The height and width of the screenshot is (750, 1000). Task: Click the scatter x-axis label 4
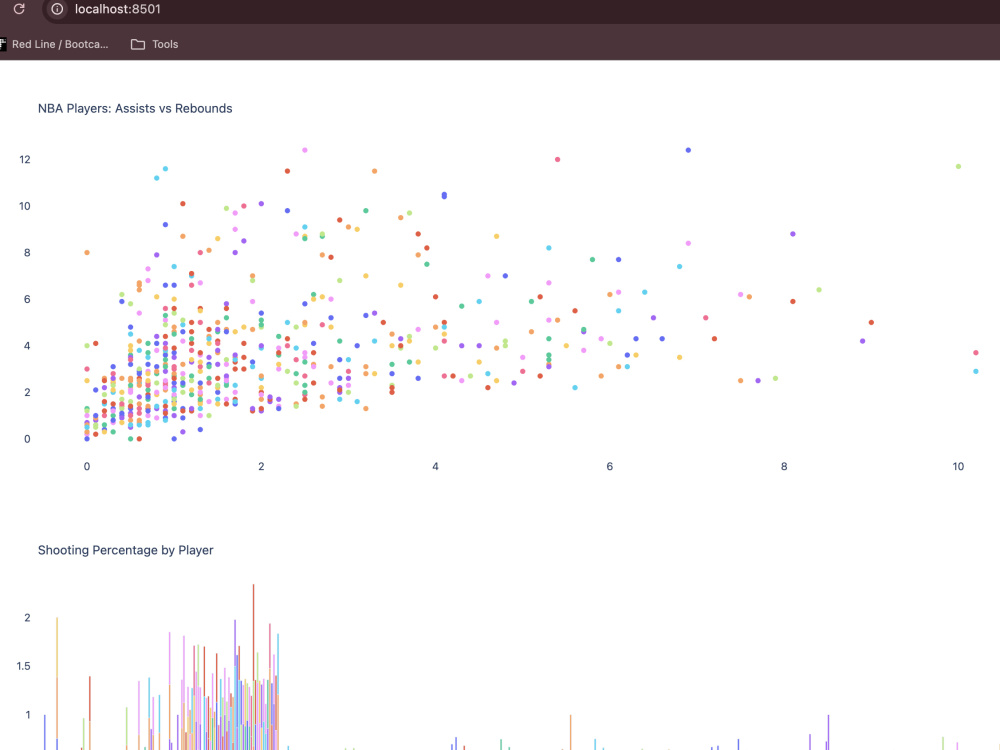click(x=436, y=466)
